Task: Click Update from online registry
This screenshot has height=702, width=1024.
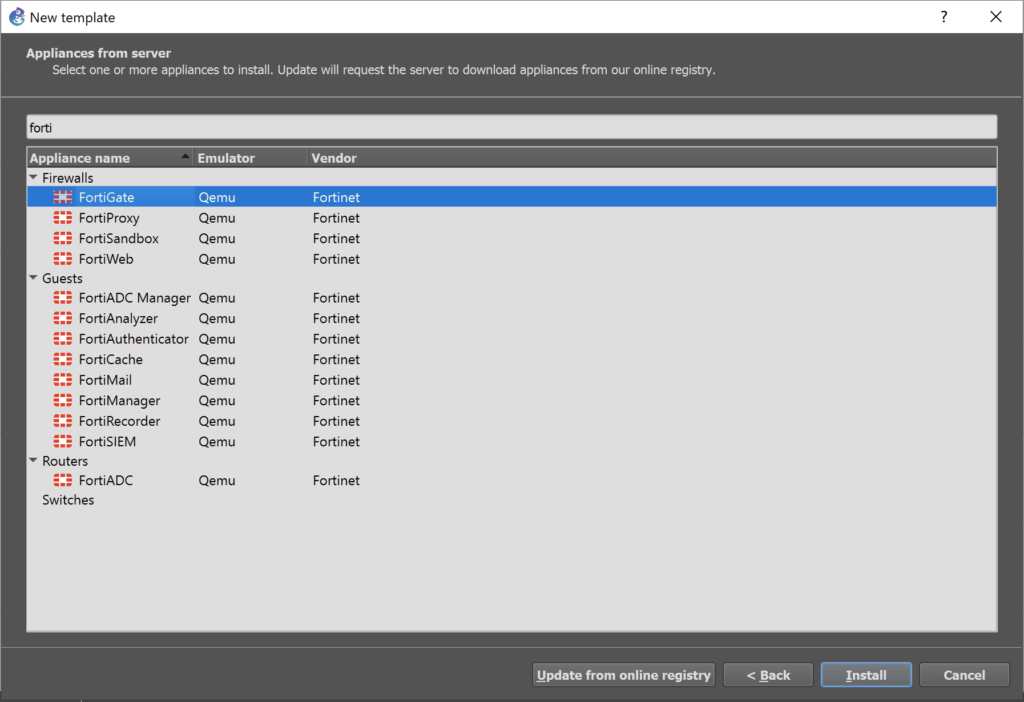Action: [x=622, y=674]
